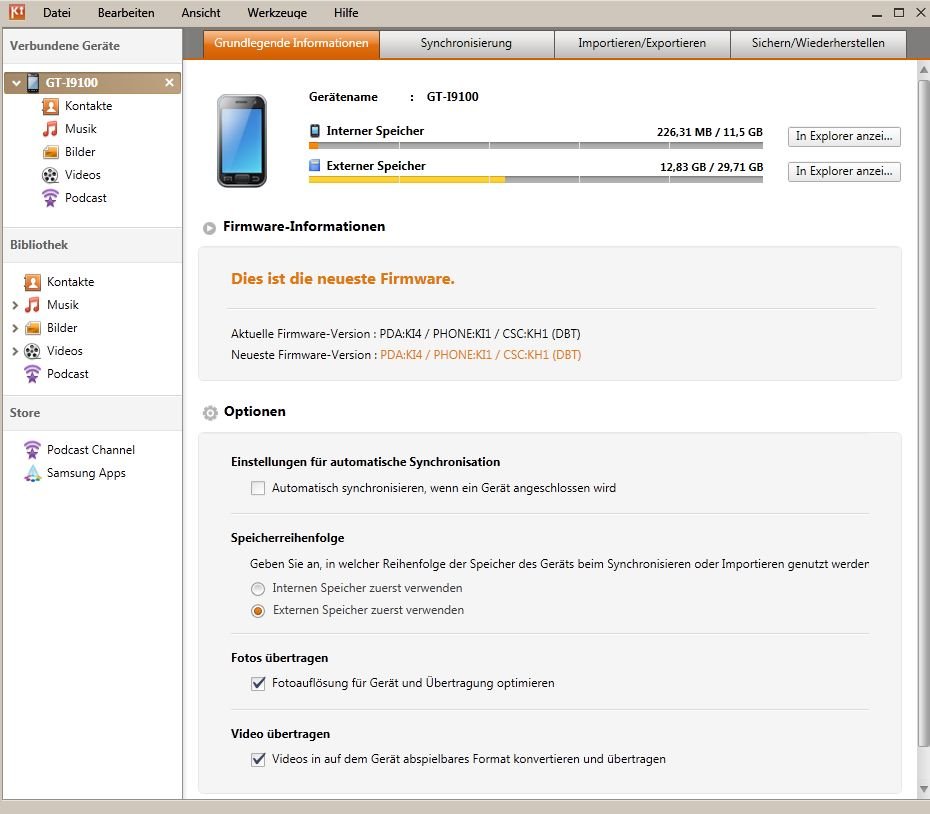Click the Interner Speicher usage bar
Image resolution: width=930 pixels, height=814 pixels.
tap(536, 145)
